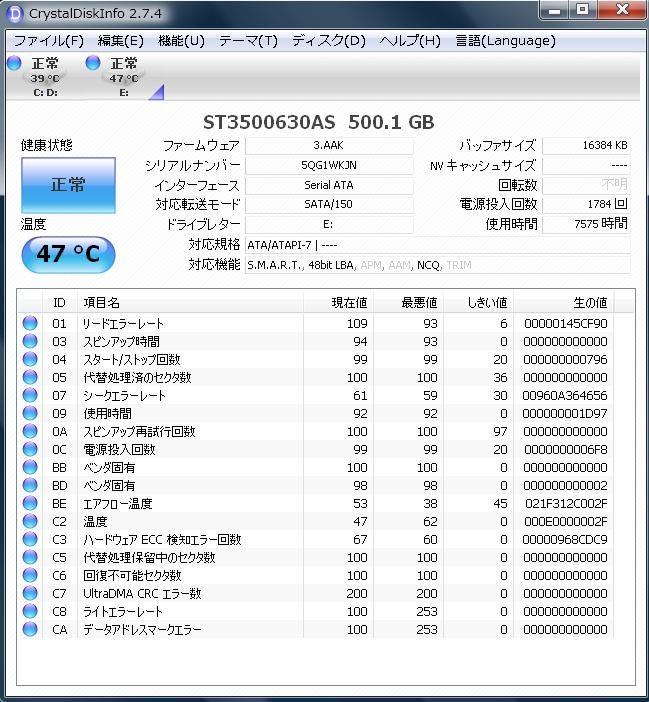Select the C: D: disk at 39 °C

pyautogui.click(x=45, y=77)
